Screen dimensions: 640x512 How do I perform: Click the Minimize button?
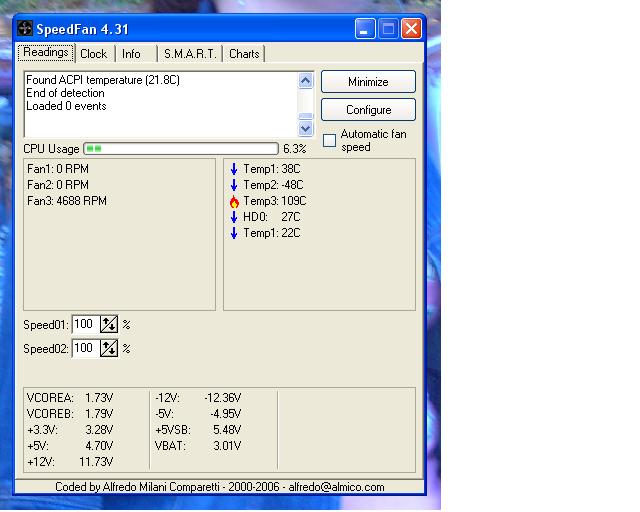coord(368,82)
